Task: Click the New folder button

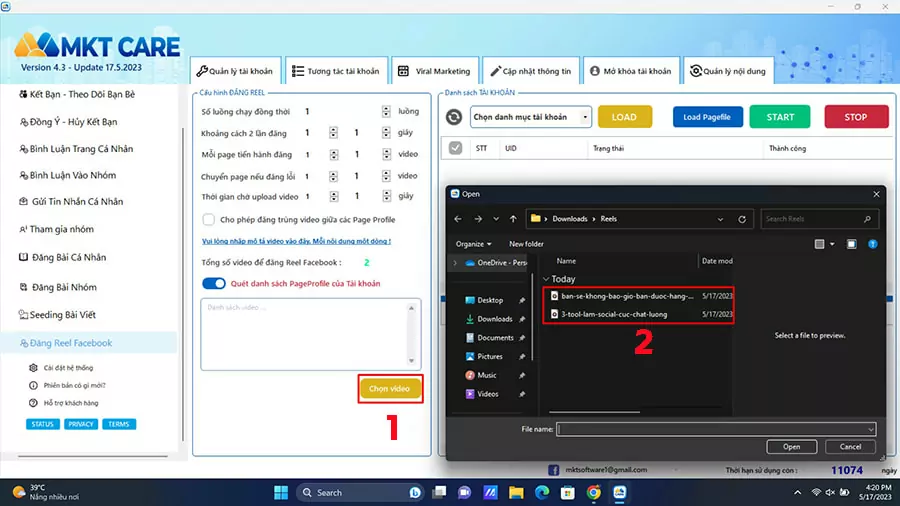Action: (526, 244)
